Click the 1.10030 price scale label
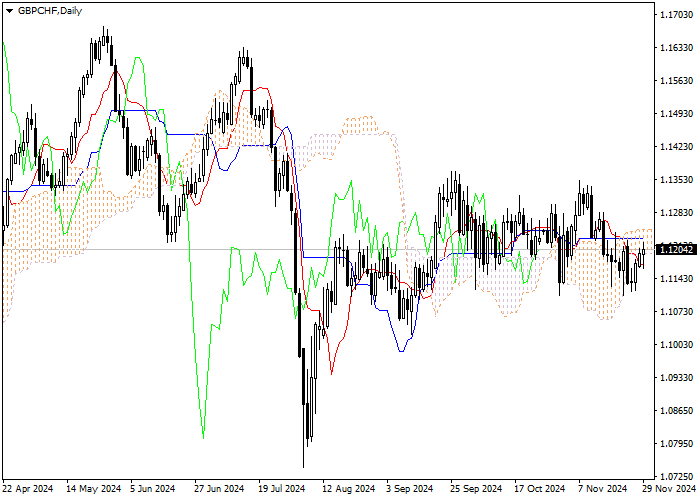The width and height of the screenshot is (700, 500). [x=676, y=345]
